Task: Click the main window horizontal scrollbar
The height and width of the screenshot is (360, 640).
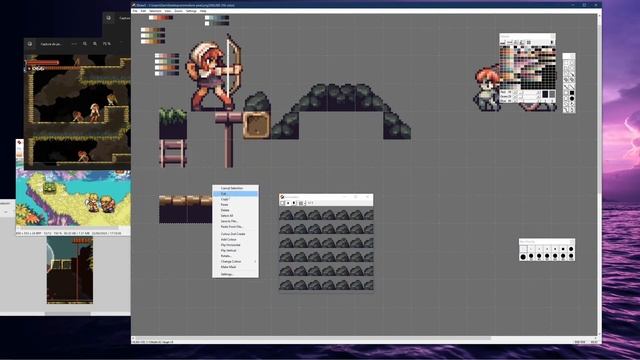Action: (312, 338)
